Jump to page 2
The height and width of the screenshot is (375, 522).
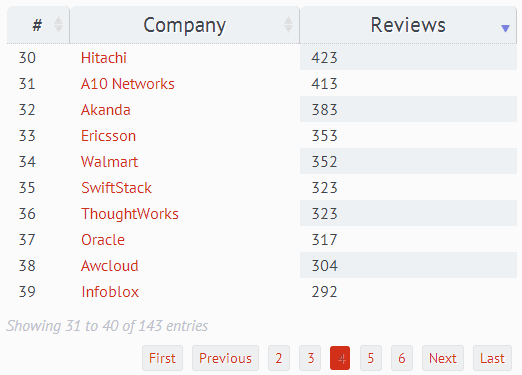coord(279,358)
